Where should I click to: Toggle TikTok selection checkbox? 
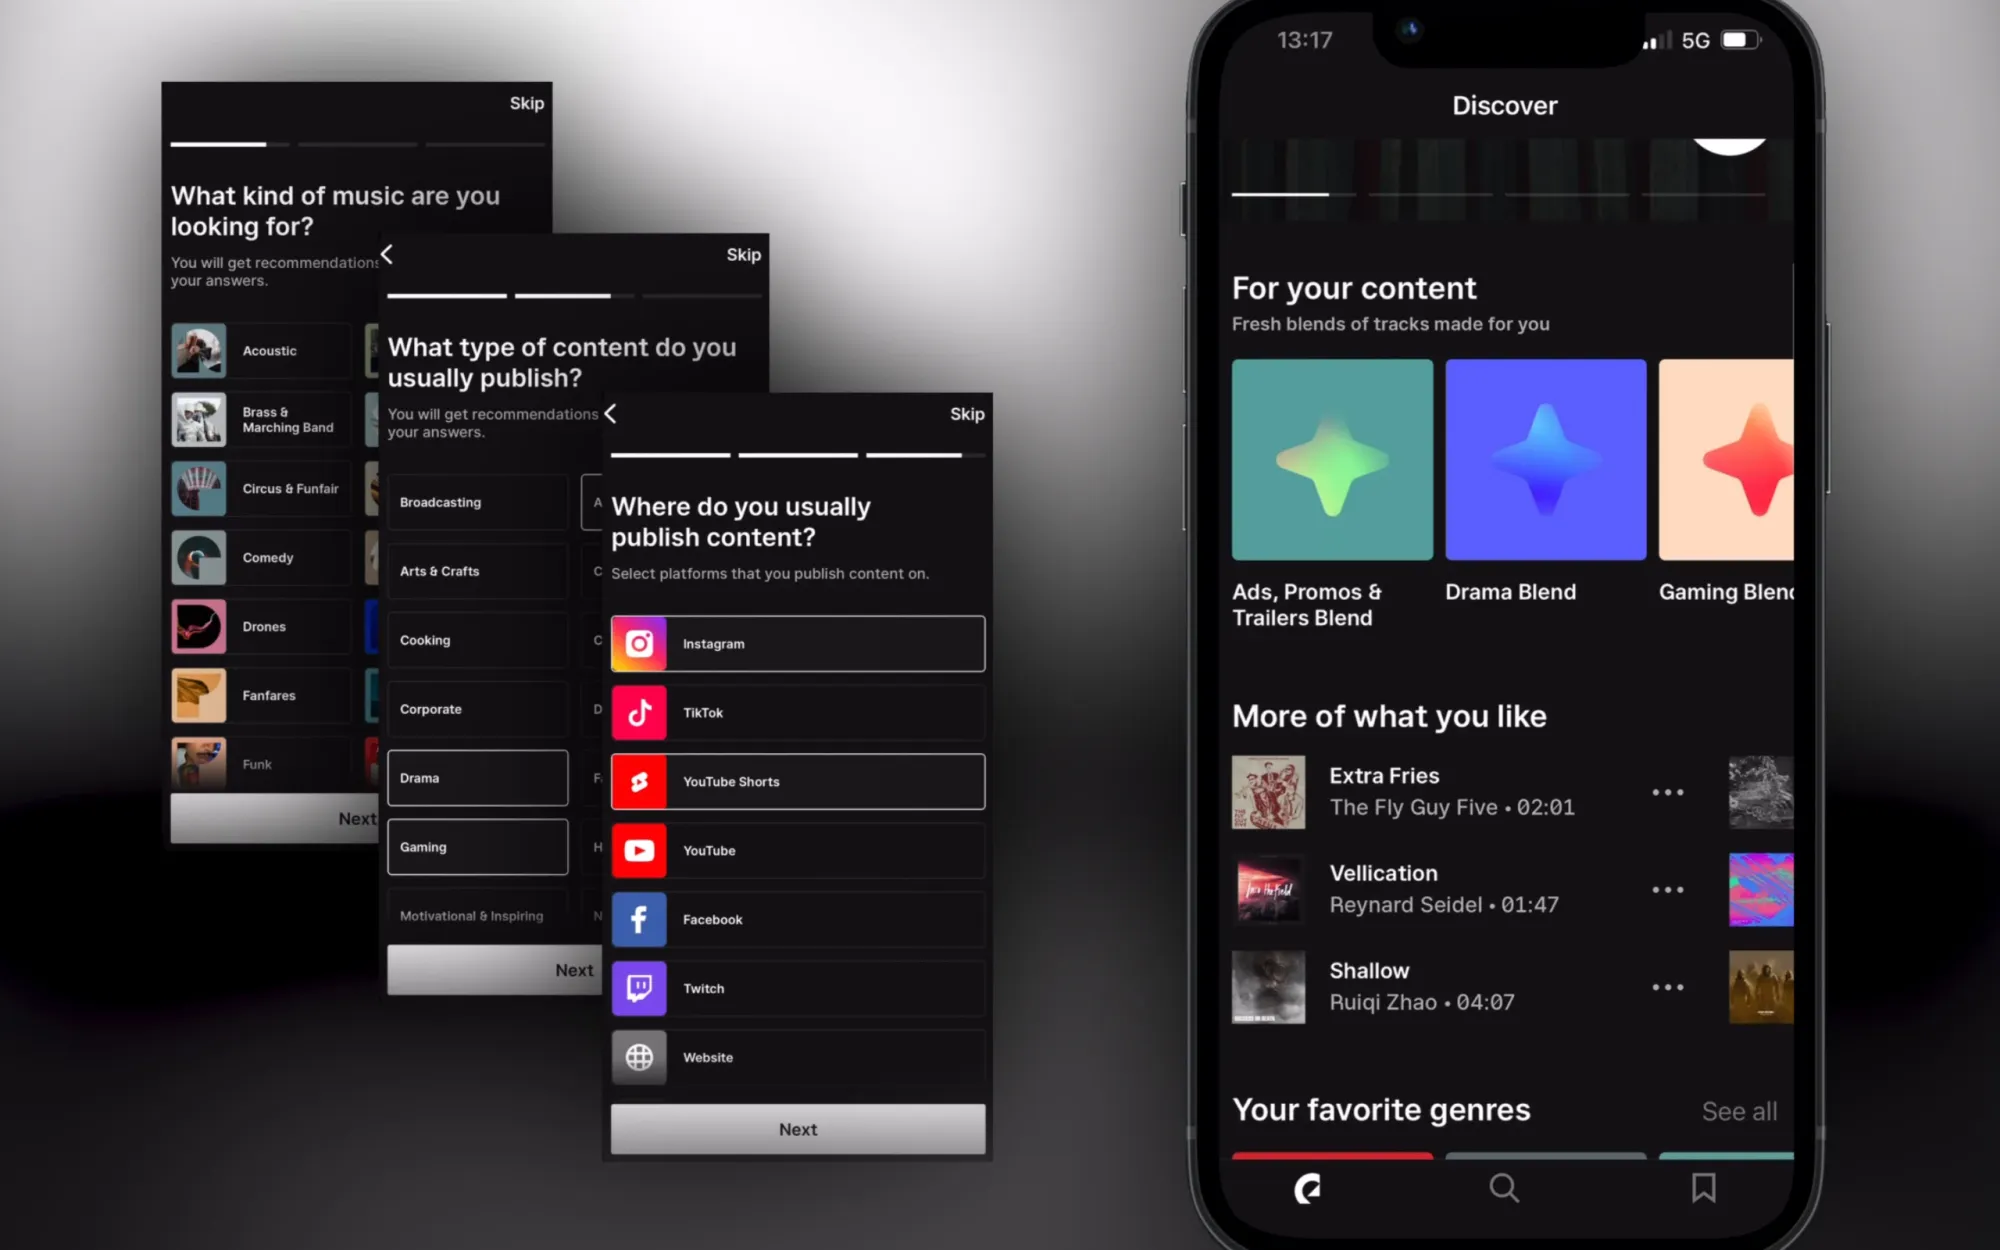798,711
